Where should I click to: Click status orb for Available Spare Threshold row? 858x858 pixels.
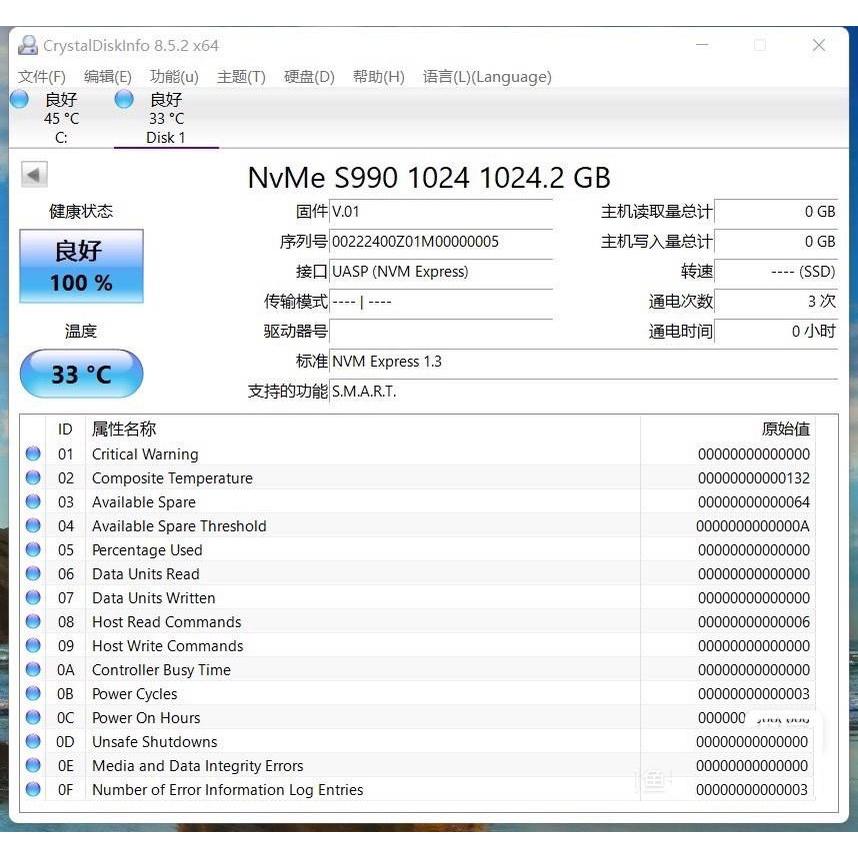point(33,526)
